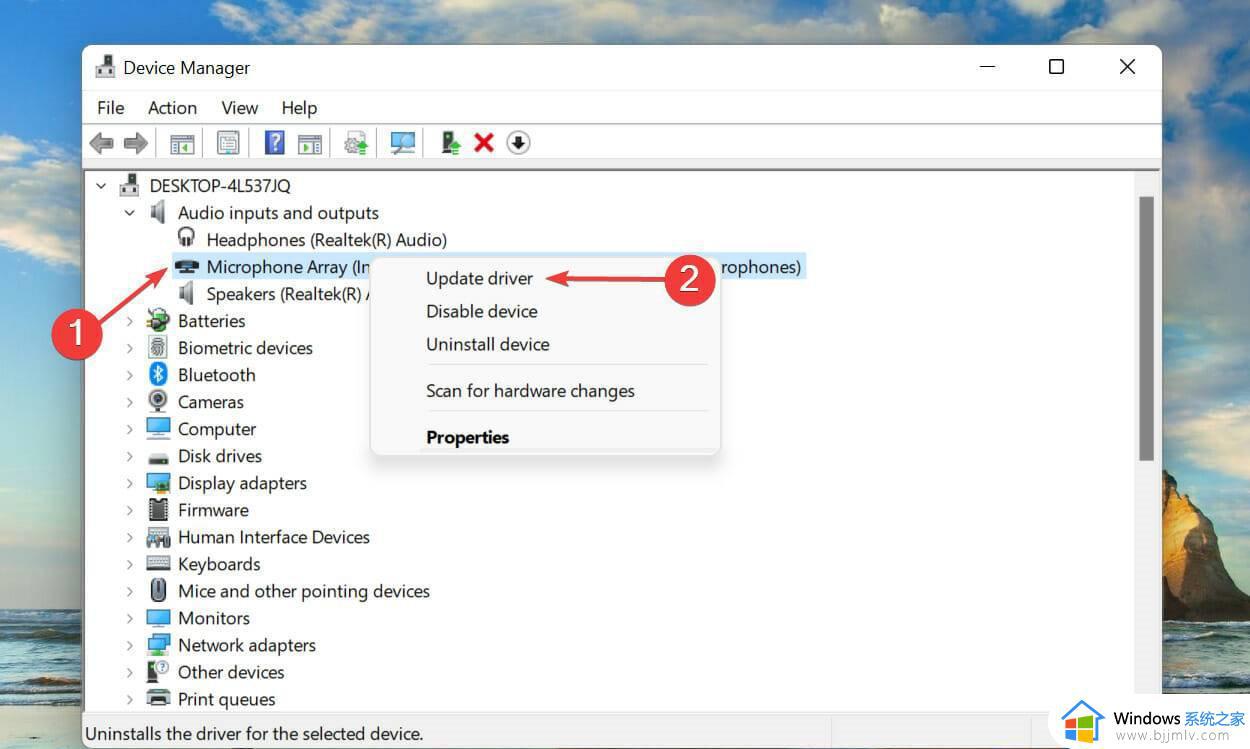Select Headphones (Realtek(R) Audio) device
Viewport: 1250px width, 749px height.
point(326,239)
